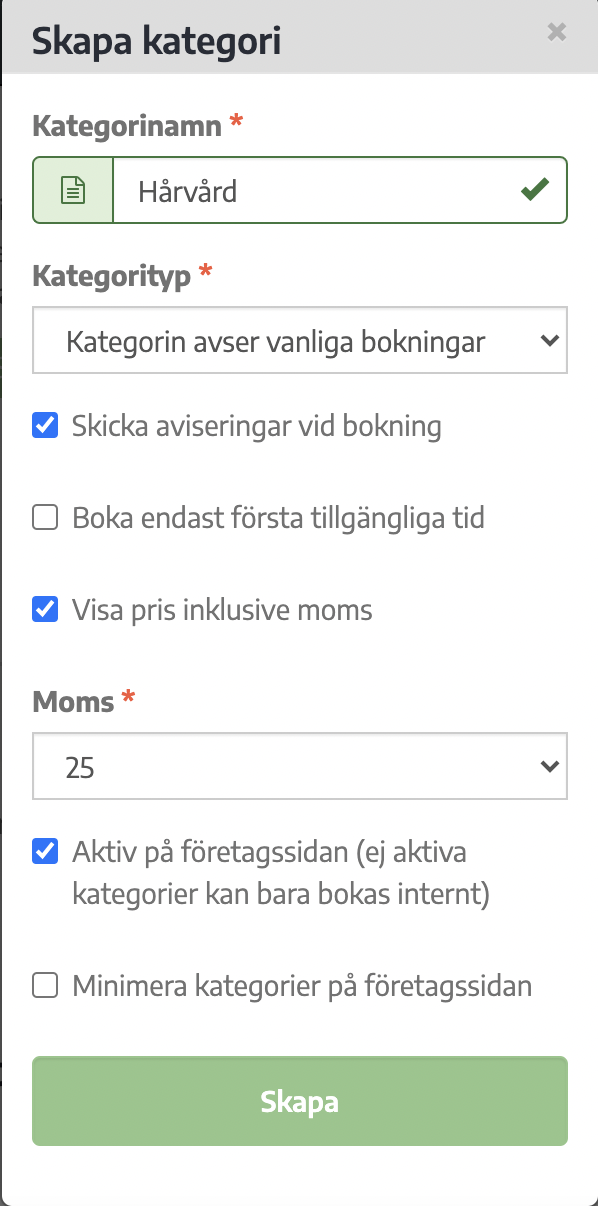Toggle Visa pris inklusive moms checkbox
Screen dimensions: 598x1206
pos(45,608)
